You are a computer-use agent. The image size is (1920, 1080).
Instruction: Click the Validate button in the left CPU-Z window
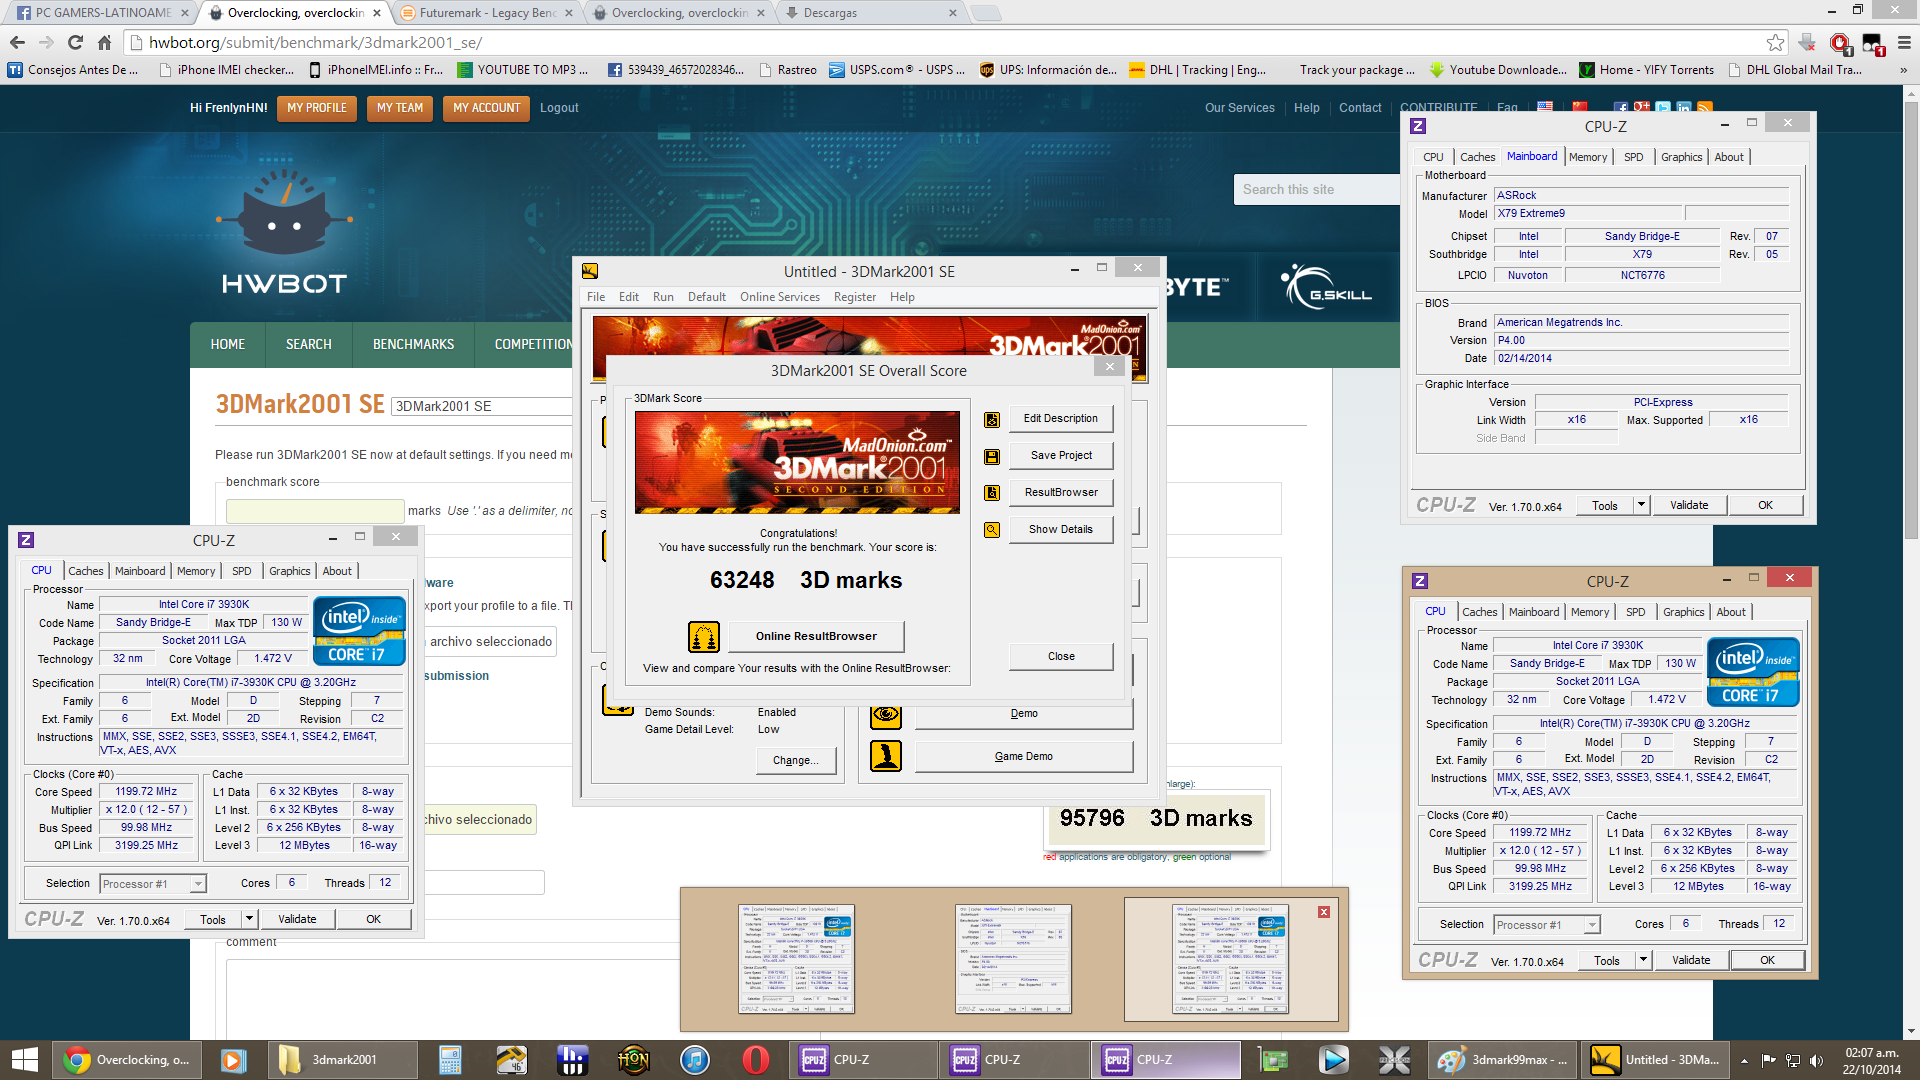(x=297, y=919)
